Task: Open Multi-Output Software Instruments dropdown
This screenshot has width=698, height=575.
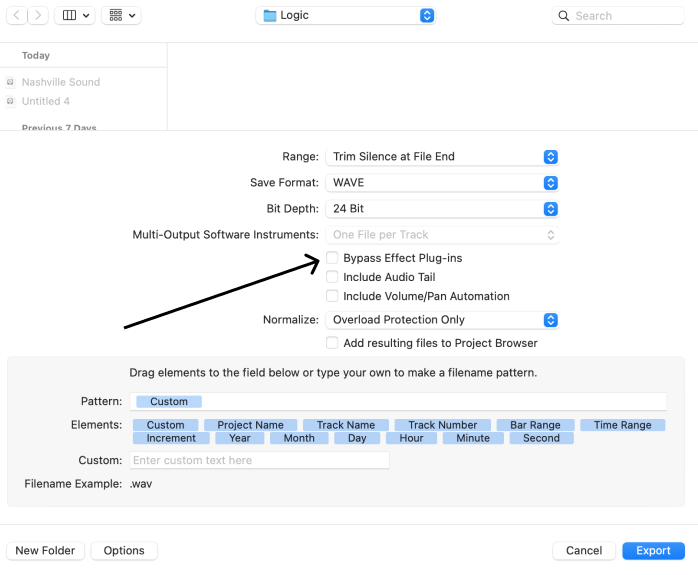Action: tap(442, 235)
